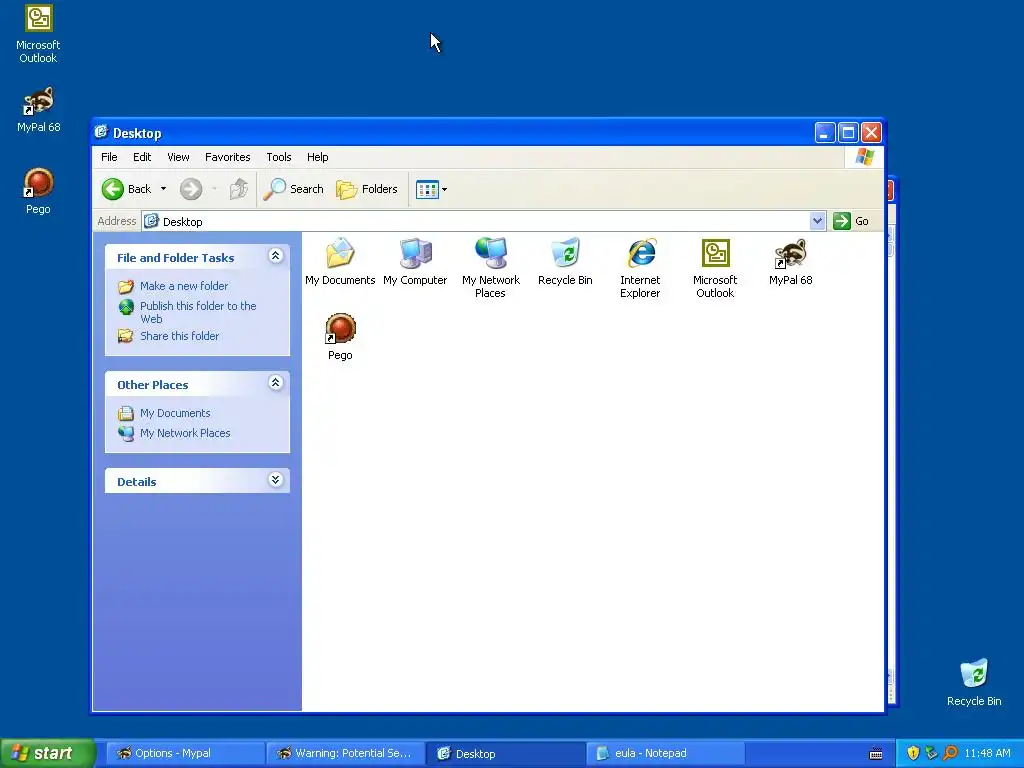Click on-screen keyboard icon in taskbar
The height and width of the screenshot is (768, 1024).
pyautogui.click(x=876, y=754)
